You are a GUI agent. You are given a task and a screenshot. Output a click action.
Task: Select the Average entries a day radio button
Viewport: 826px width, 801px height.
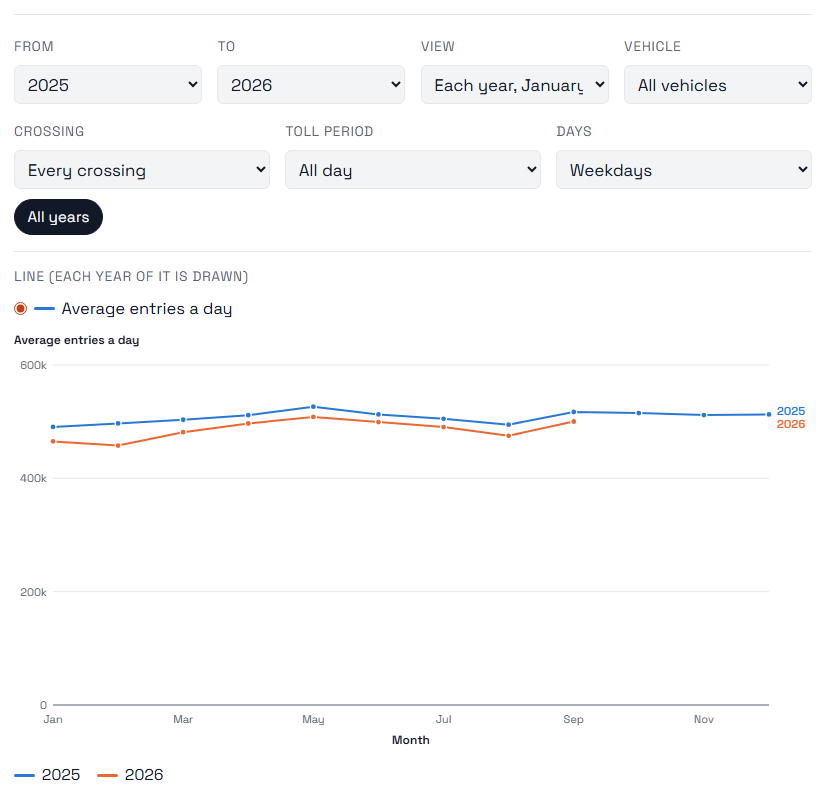click(21, 309)
